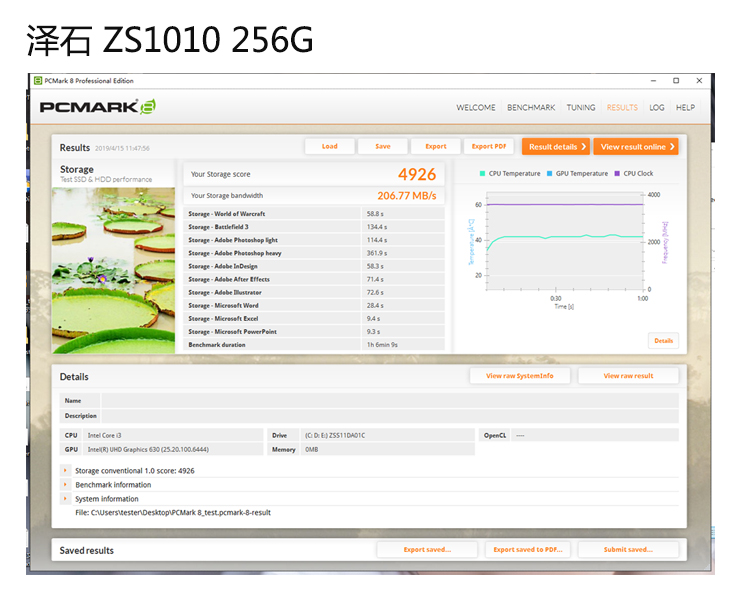Screen dimensions: 745x593
Task: Select Adobe Photoshop heavy row
Action: coord(314,253)
